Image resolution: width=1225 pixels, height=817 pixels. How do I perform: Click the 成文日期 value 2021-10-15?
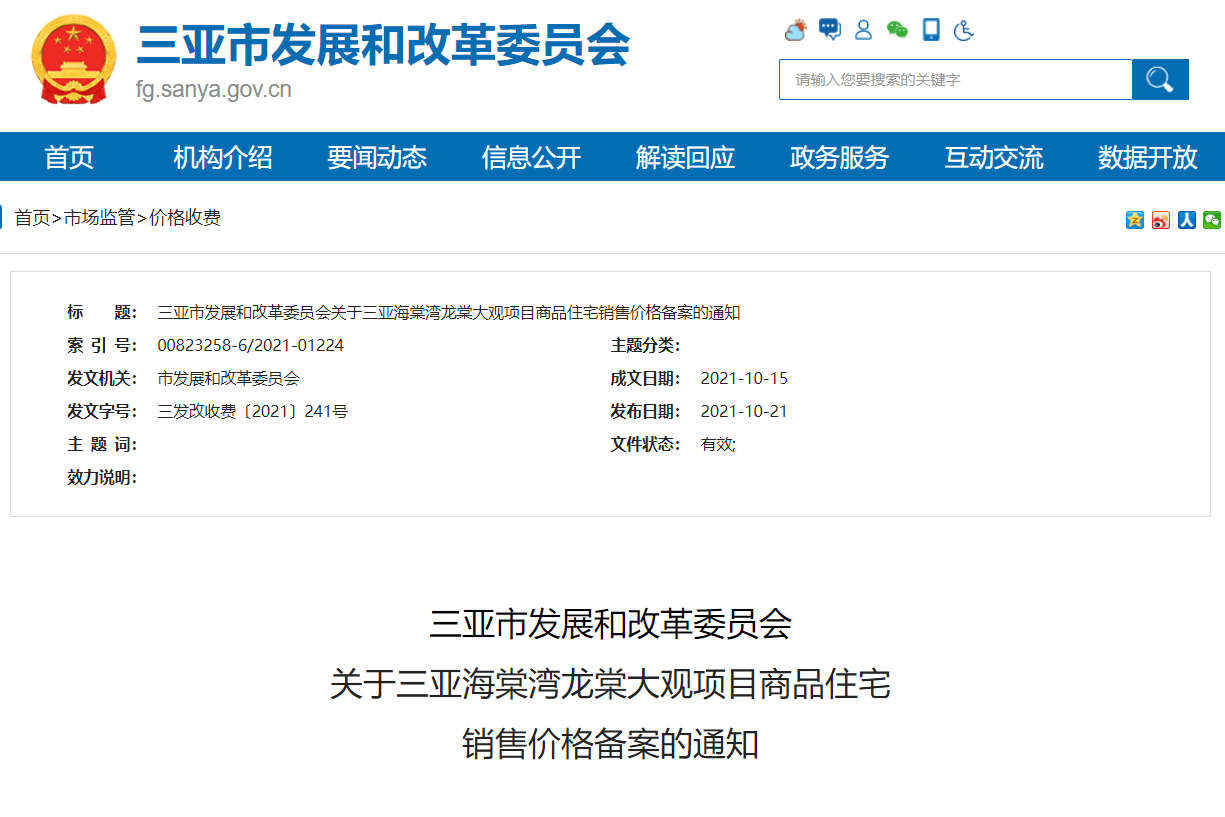(x=744, y=379)
